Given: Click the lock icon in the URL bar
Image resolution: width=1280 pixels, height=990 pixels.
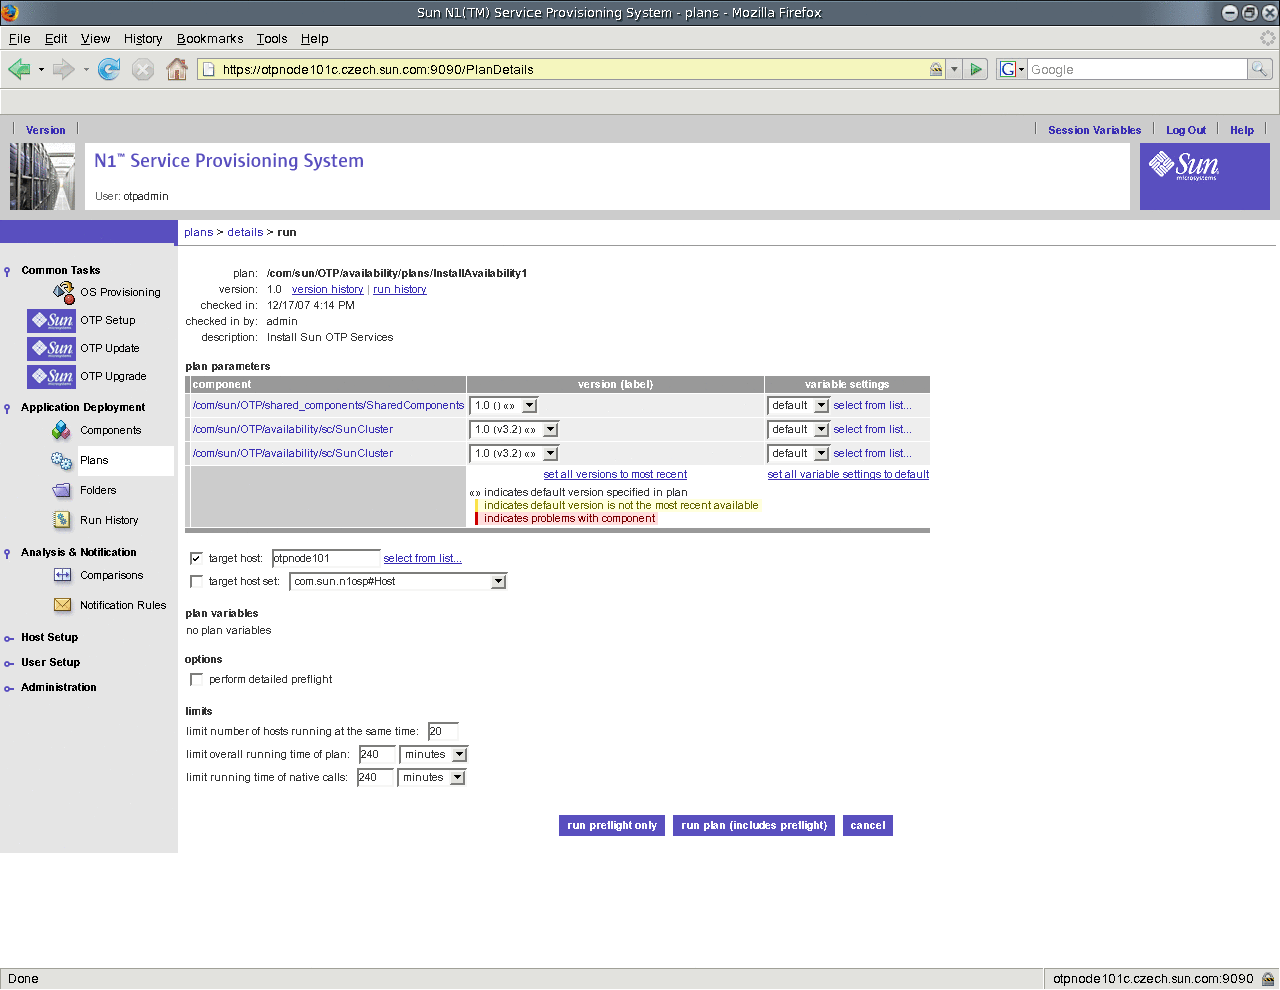Looking at the screenshot, I should (x=936, y=69).
